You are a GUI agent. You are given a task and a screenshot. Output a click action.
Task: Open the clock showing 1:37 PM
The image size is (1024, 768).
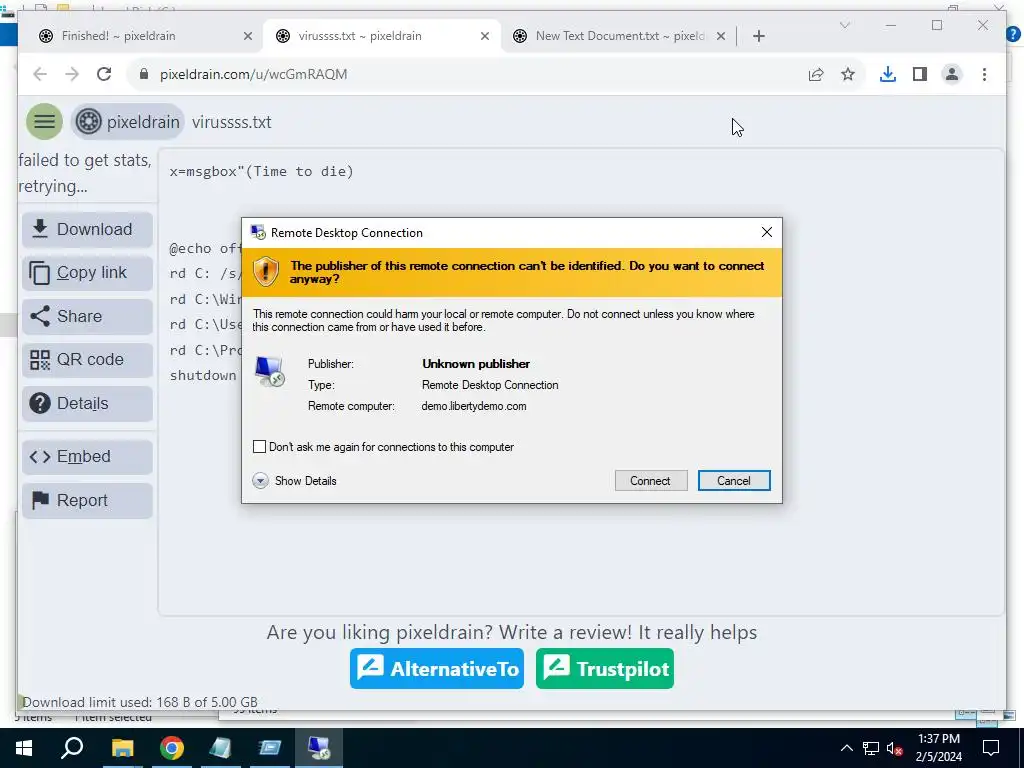938,748
